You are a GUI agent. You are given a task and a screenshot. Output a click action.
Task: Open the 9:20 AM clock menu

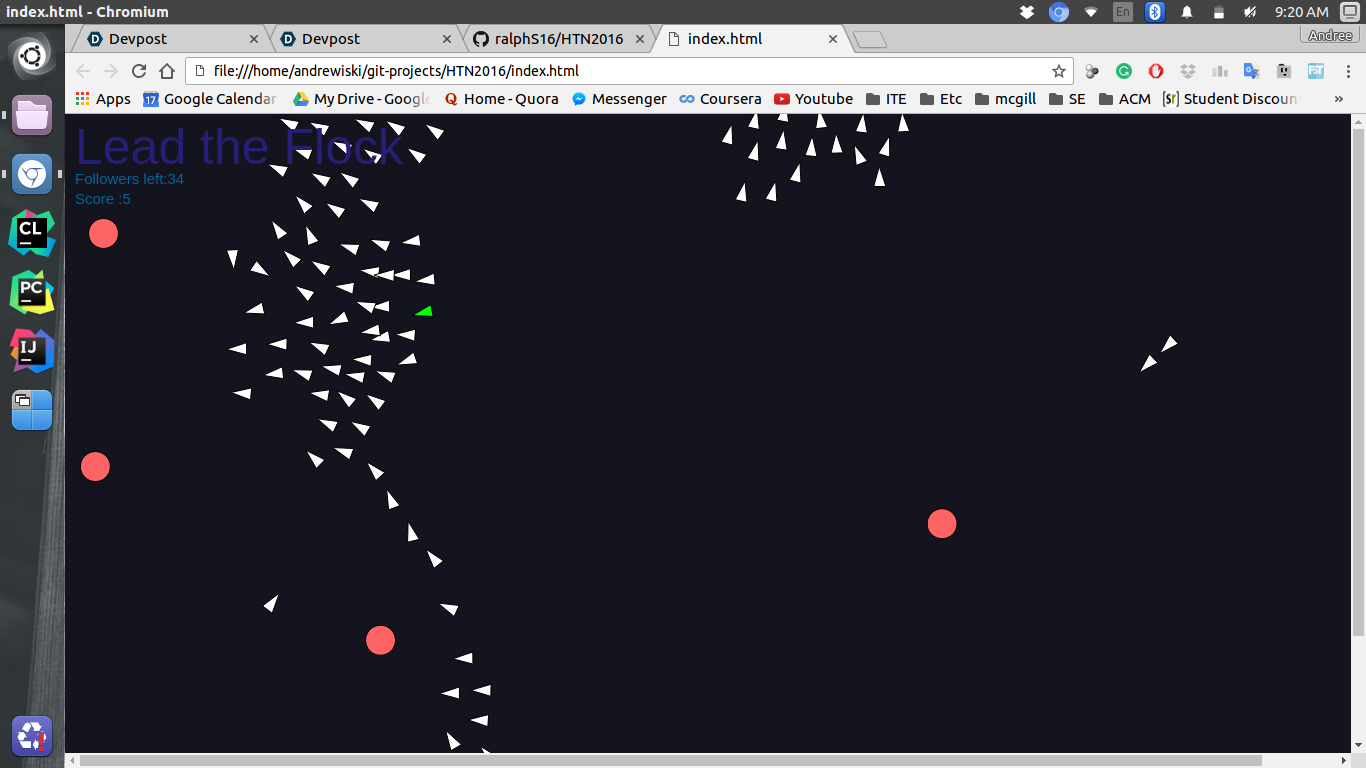tap(1302, 12)
